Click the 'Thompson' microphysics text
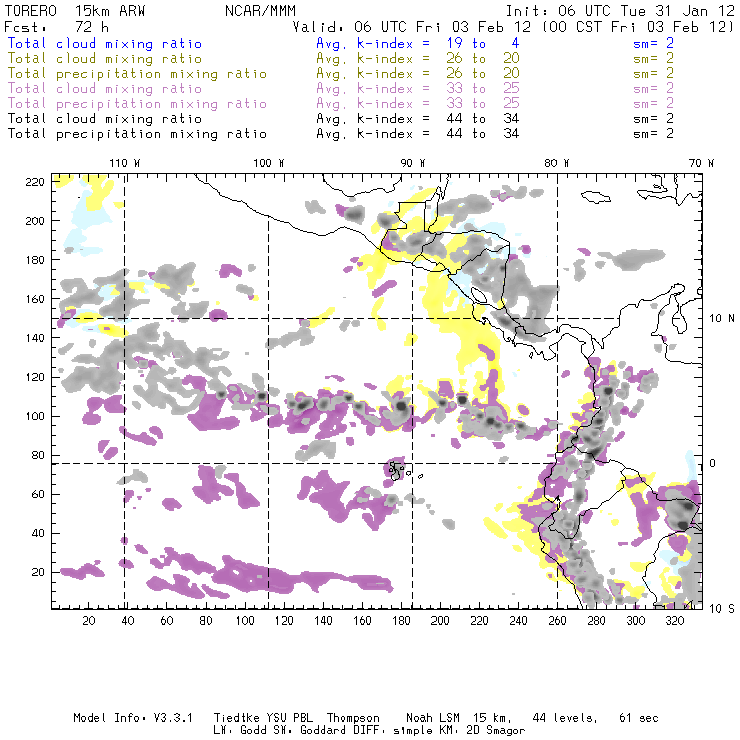The image size is (740, 740). (x=353, y=718)
